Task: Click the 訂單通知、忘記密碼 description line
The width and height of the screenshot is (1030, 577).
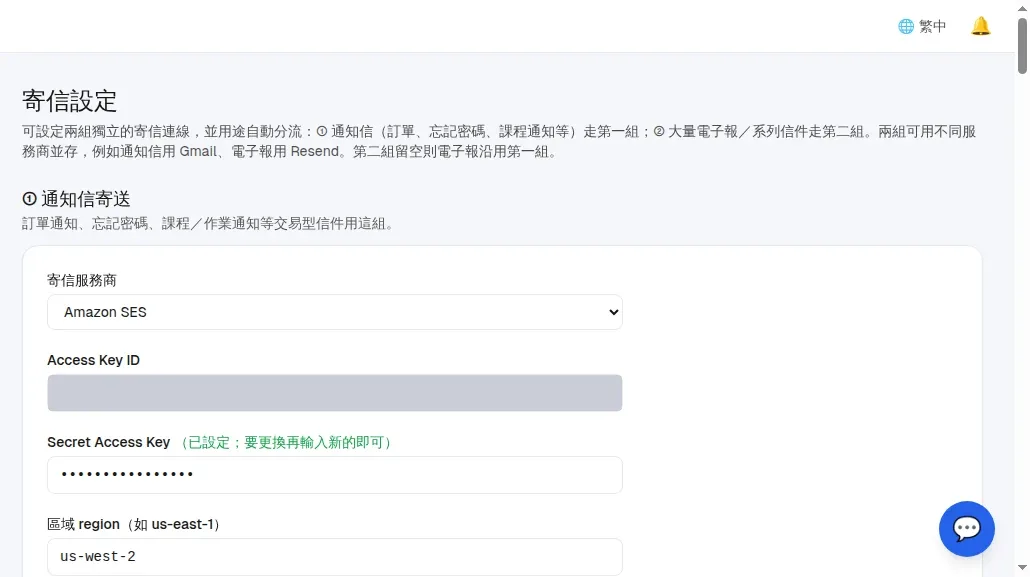Action: 210,223
